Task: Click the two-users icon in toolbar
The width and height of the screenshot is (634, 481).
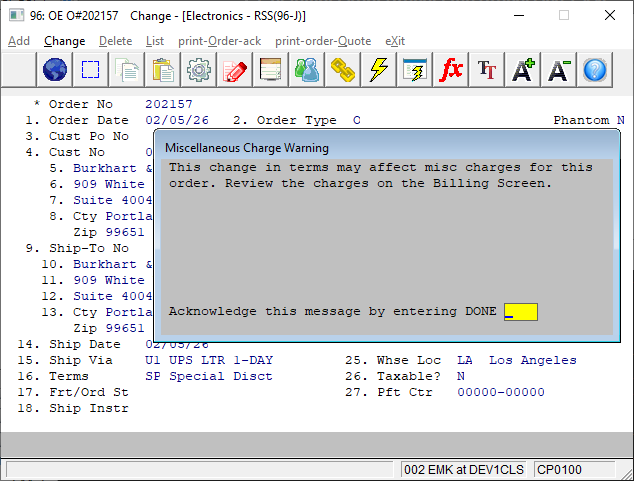Action: click(307, 70)
